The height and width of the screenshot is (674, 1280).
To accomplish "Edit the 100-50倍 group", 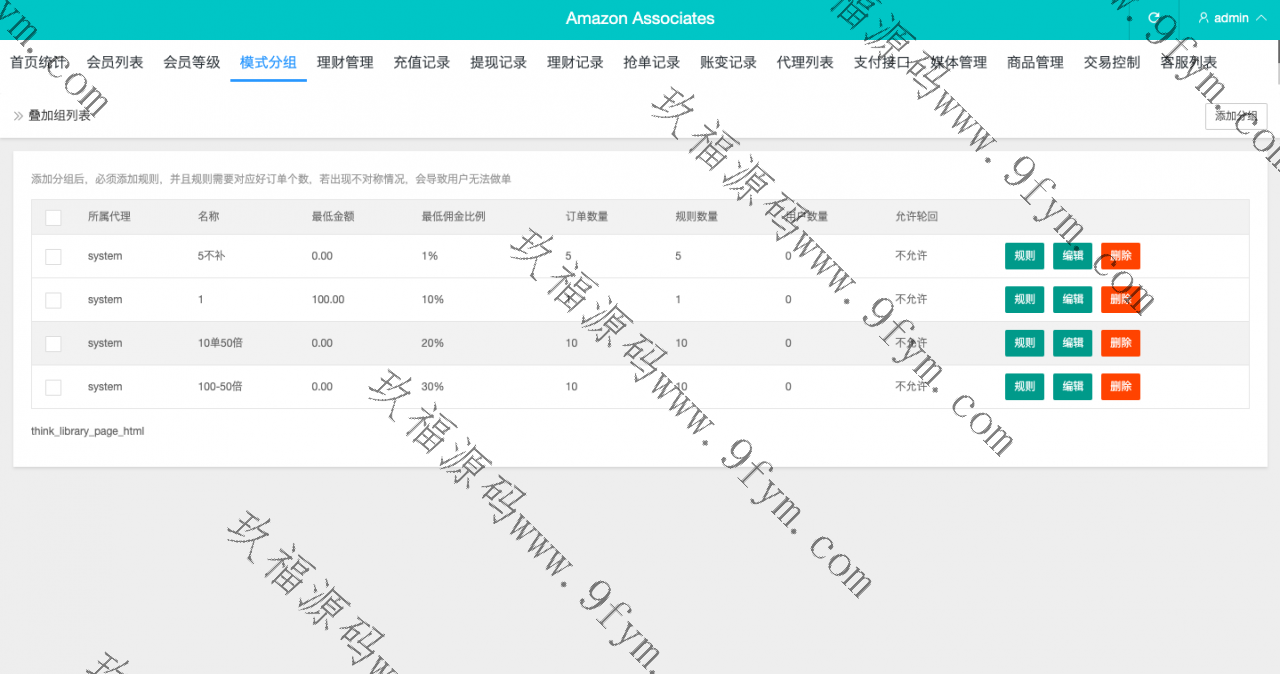I will tap(1072, 387).
